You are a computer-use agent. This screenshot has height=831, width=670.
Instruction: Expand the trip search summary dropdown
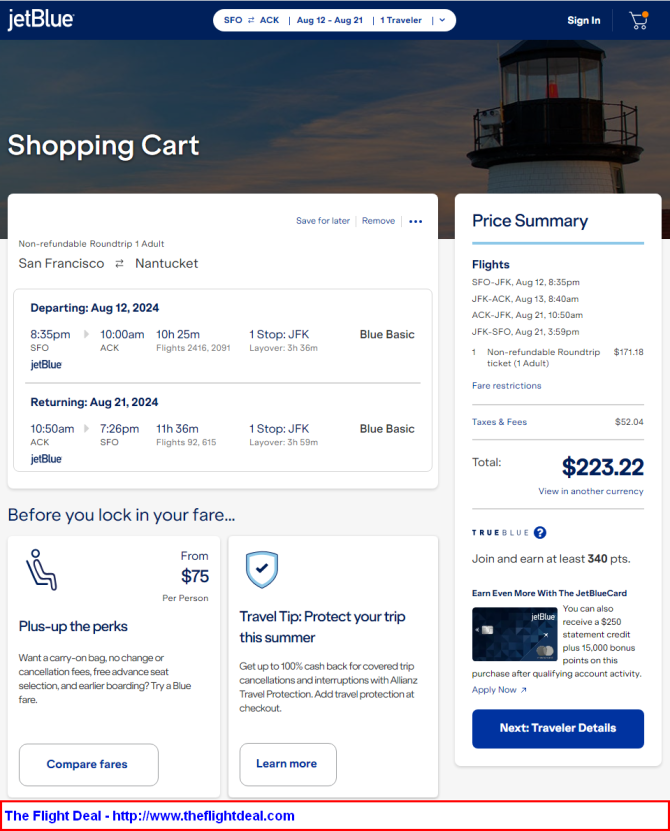[x=442, y=20]
